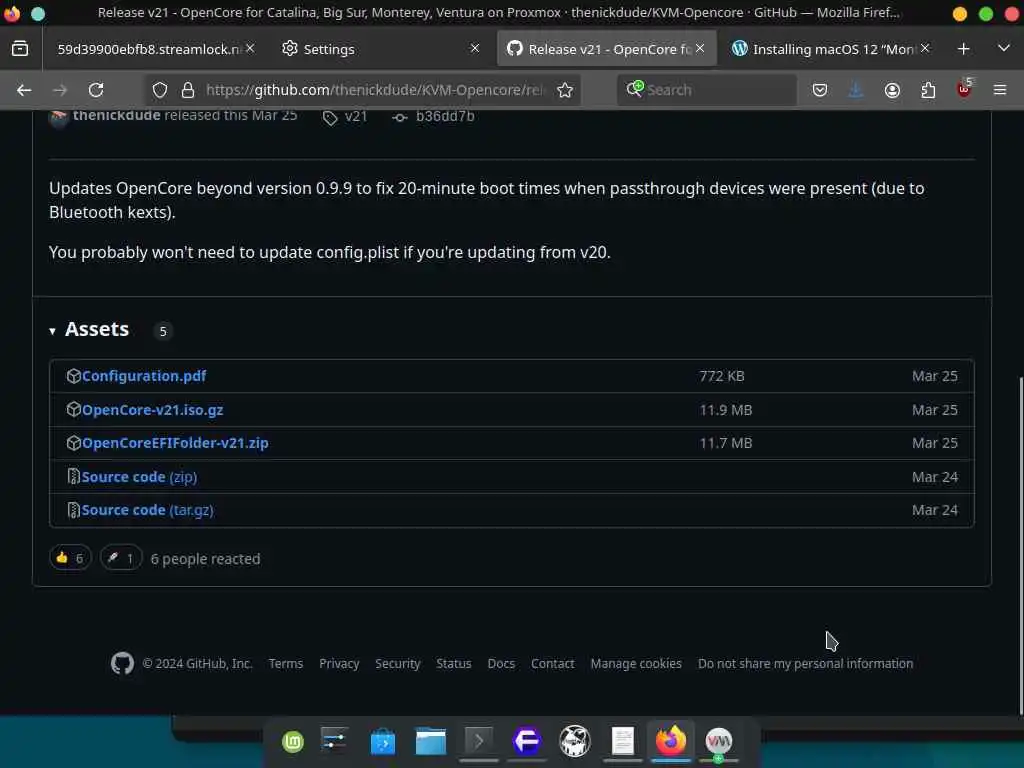
Task: Open text editor document dock icon
Action: tap(622, 741)
